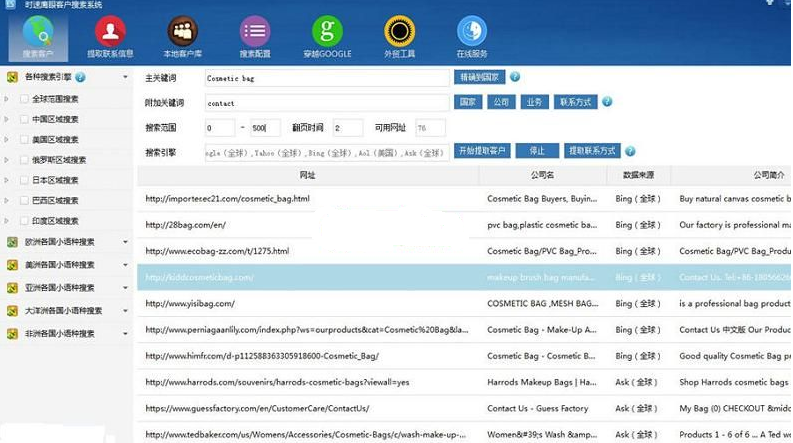Image resolution: width=793 pixels, height=443 pixels.
Task: Check the 中国区域搜索 checkbox
Action: [24, 119]
